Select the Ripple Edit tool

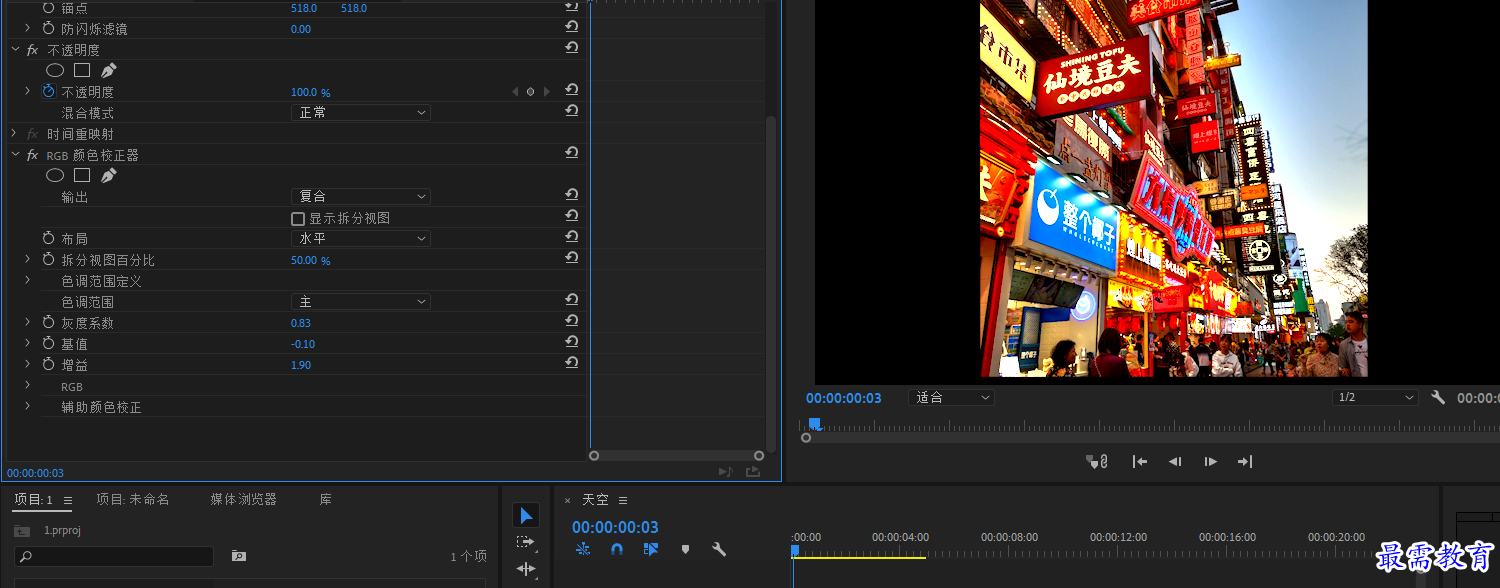(526, 569)
